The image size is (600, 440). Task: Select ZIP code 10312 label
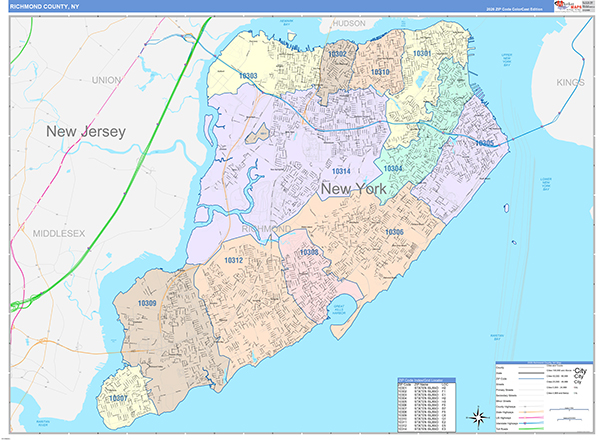233,260
